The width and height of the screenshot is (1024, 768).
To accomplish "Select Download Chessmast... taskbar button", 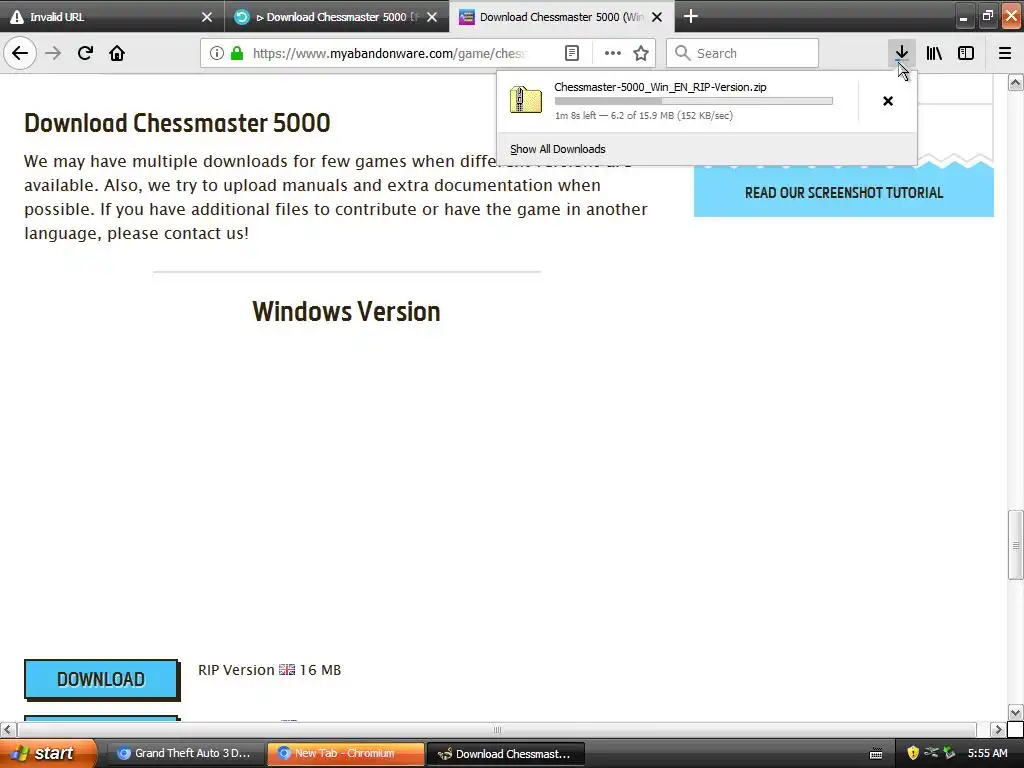I will (505, 754).
